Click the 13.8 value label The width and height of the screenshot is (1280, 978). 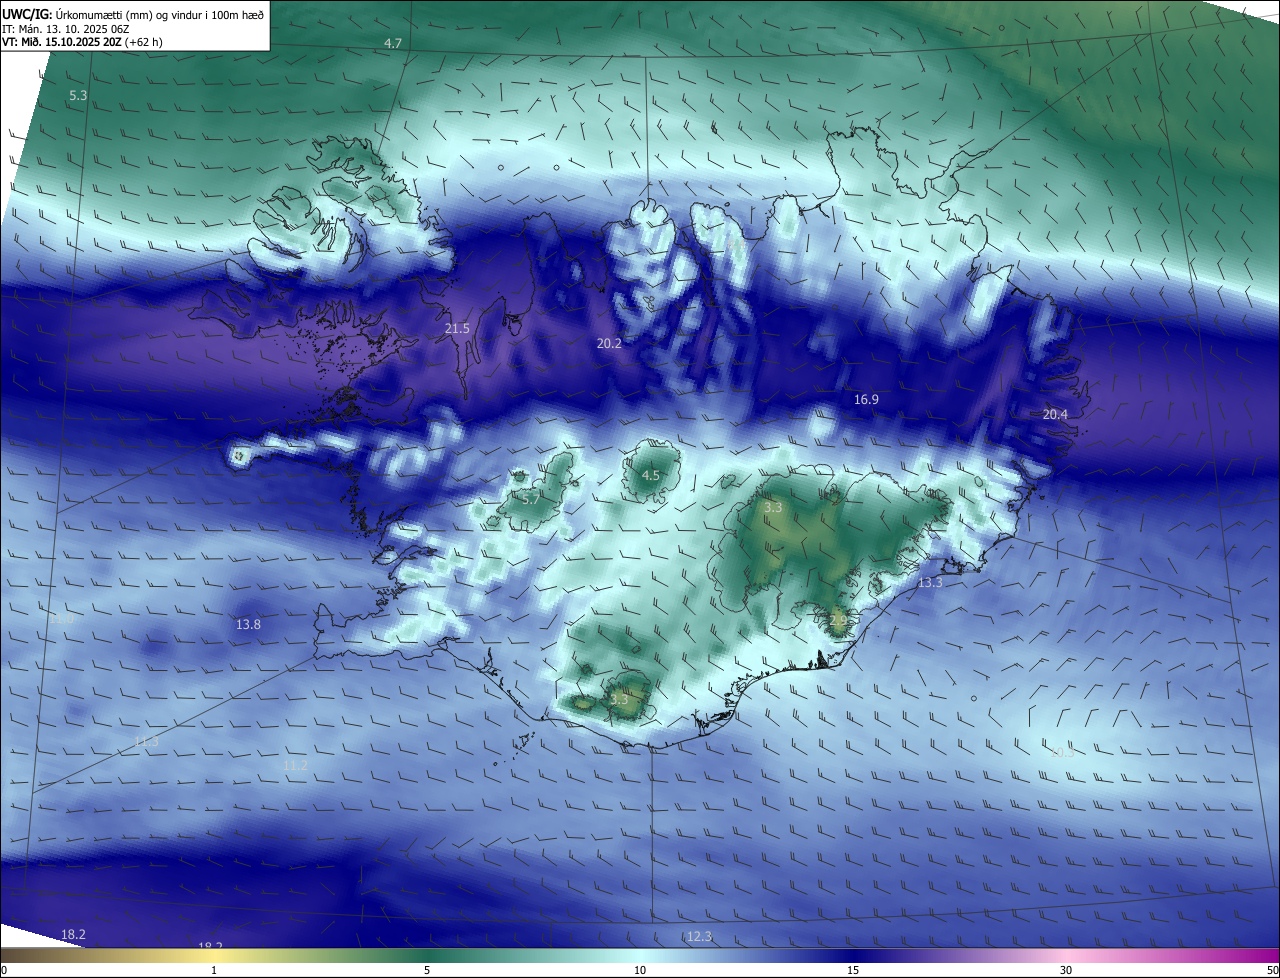[x=248, y=624]
